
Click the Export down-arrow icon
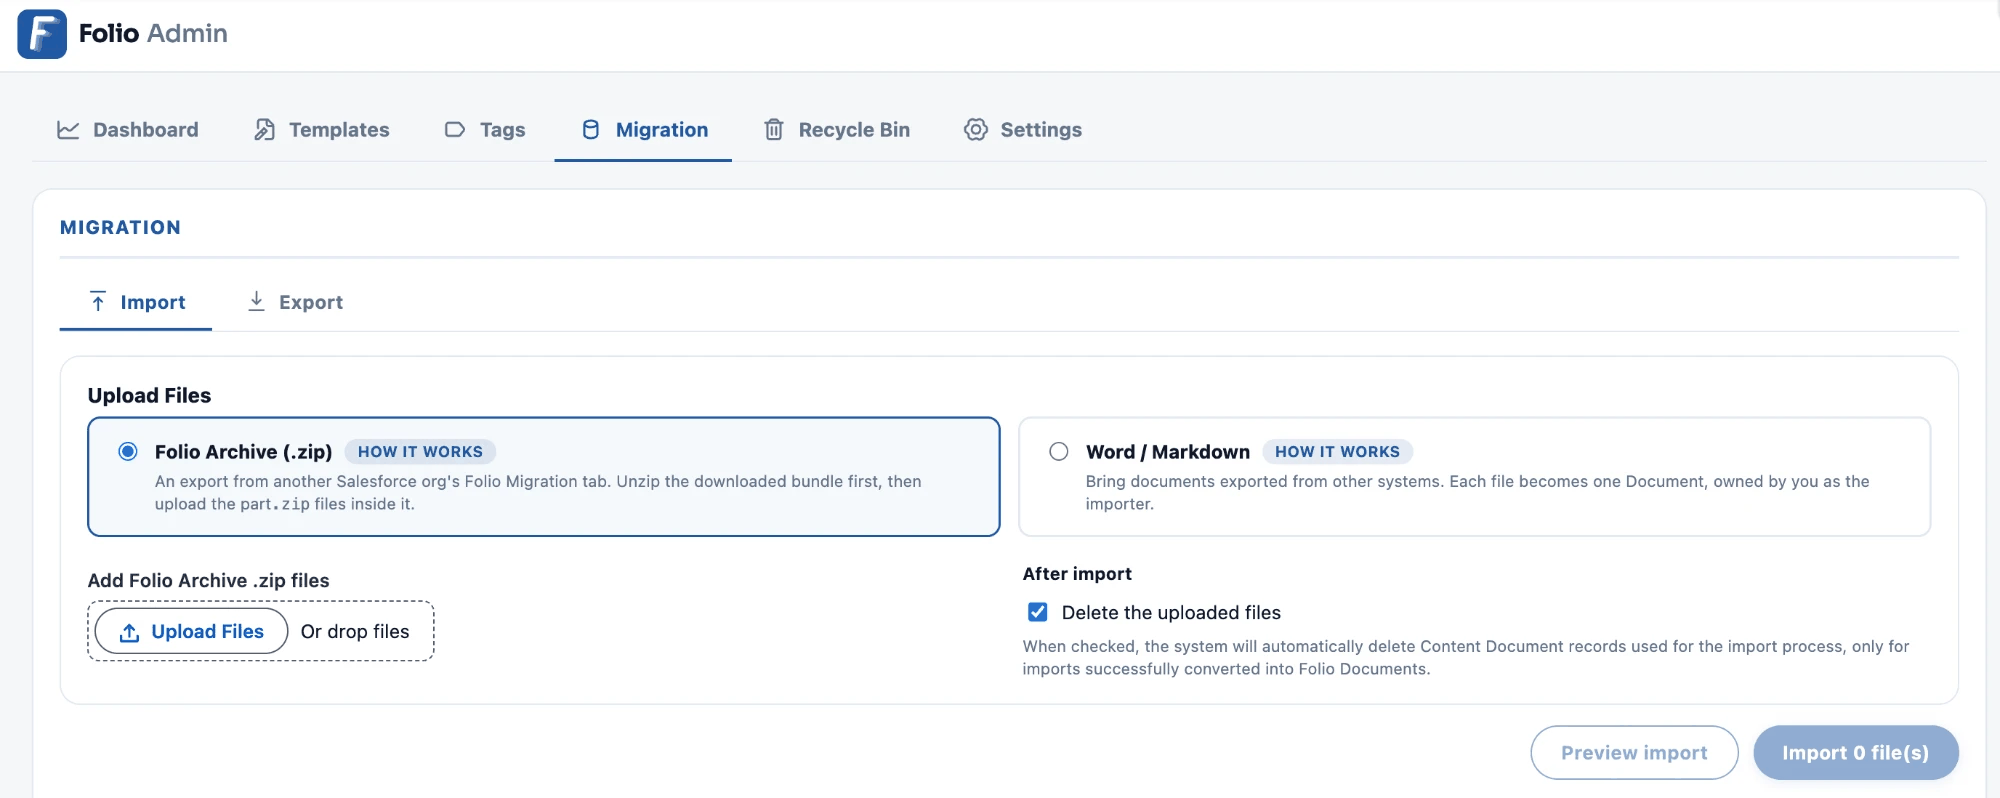click(x=257, y=301)
